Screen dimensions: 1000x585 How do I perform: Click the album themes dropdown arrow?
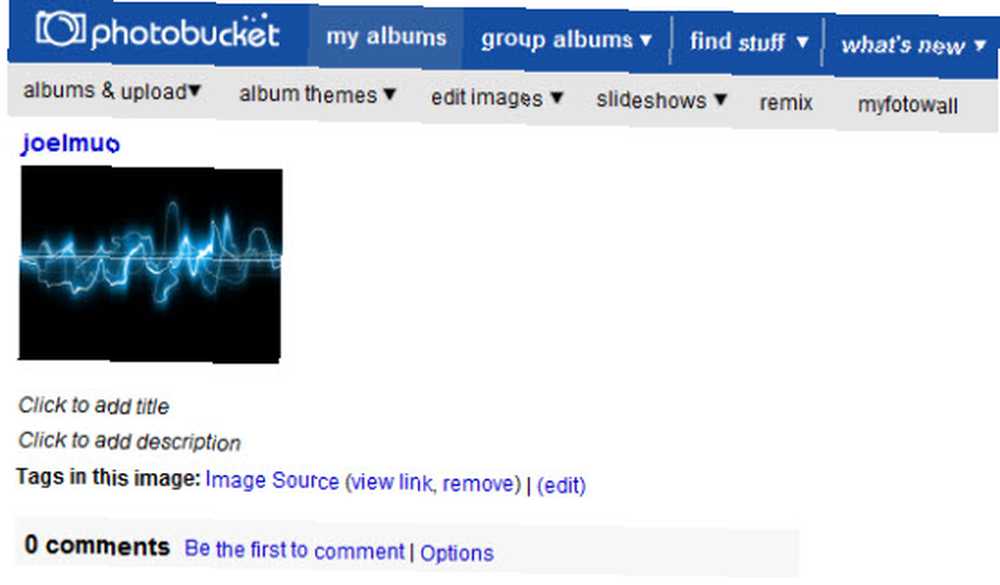click(x=390, y=94)
